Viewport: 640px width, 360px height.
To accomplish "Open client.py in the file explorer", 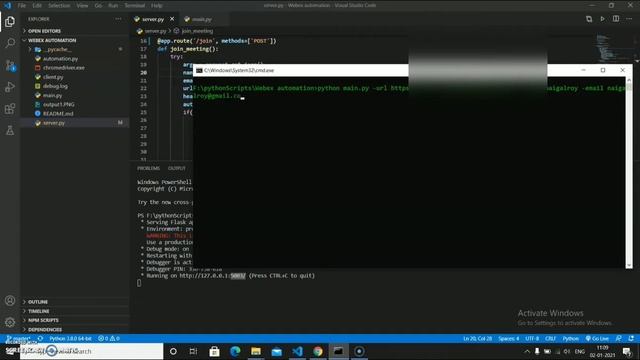I will tap(75, 77).
